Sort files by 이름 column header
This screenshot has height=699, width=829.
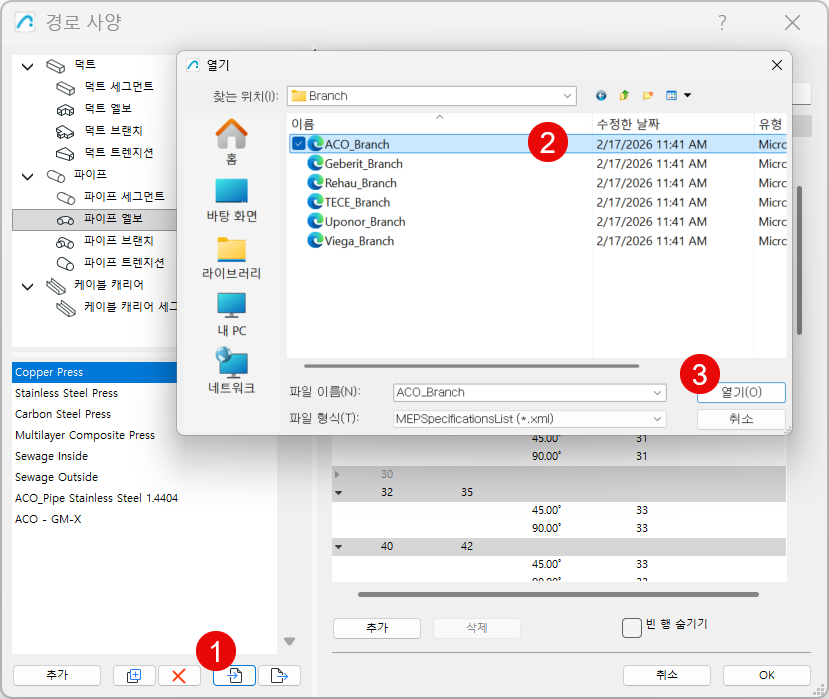coord(439,124)
